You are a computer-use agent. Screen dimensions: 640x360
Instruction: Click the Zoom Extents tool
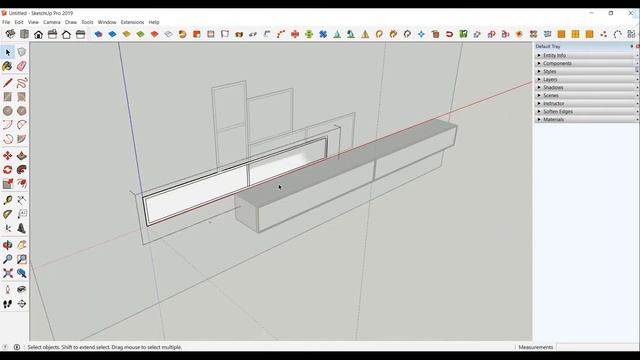(x=8, y=273)
